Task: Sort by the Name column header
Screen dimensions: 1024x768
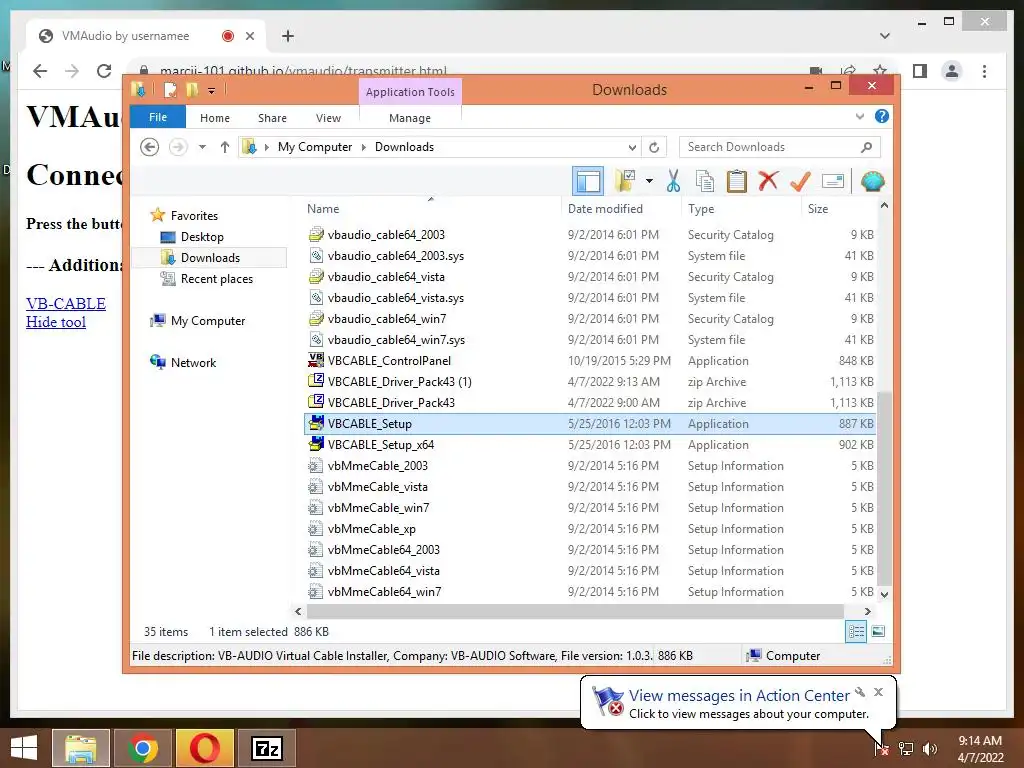Action: [x=432, y=209]
